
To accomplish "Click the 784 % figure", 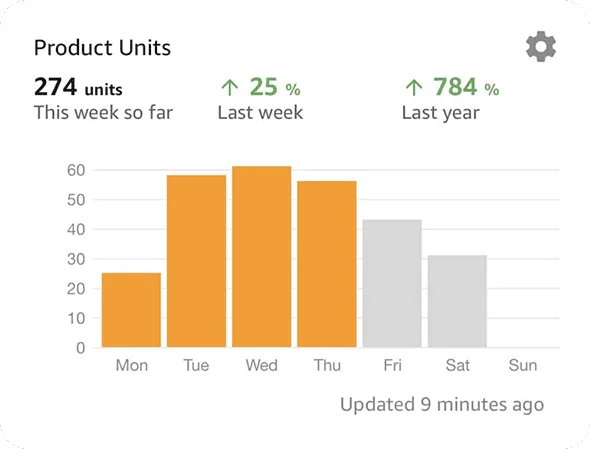I will (466, 87).
